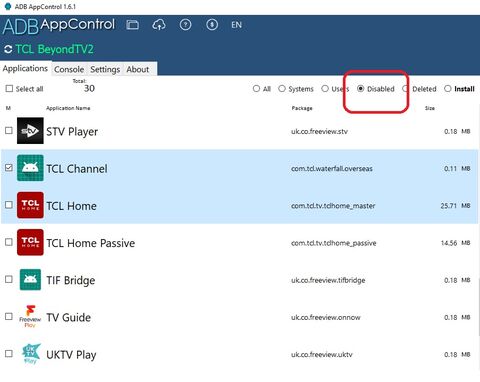The width and height of the screenshot is (480, 382).
Task: Click package com.tcl.tv.tclhome_passive
Action: [x=333, y=243]
